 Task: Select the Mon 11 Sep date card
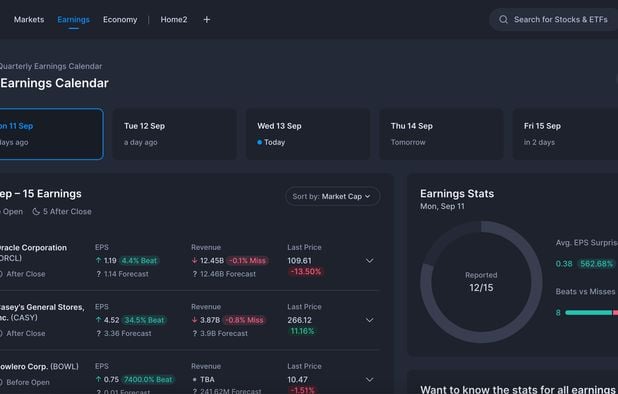click(x=51, y=134)
